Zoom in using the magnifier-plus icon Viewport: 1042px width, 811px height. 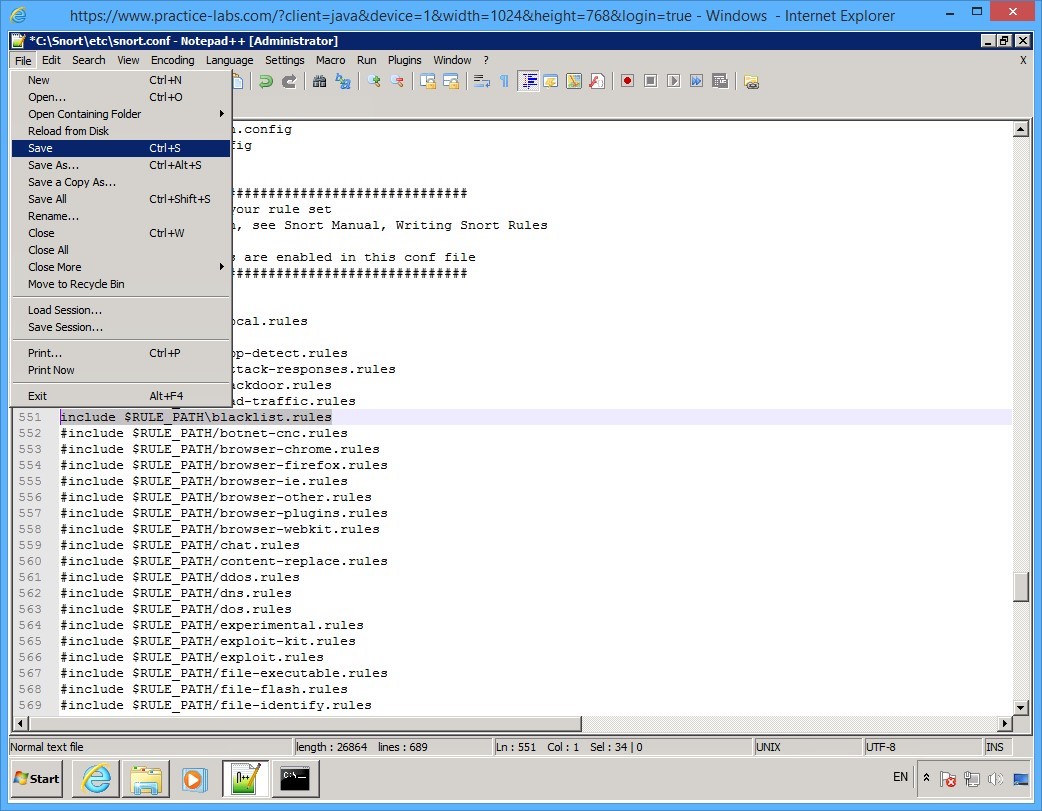point(375,80)
